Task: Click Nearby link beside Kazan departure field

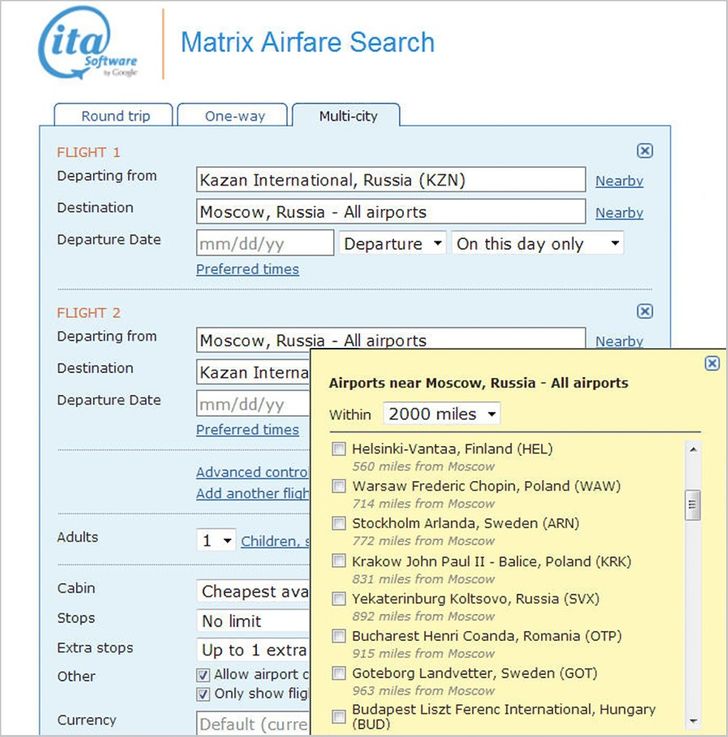Action: coord(619,181)
